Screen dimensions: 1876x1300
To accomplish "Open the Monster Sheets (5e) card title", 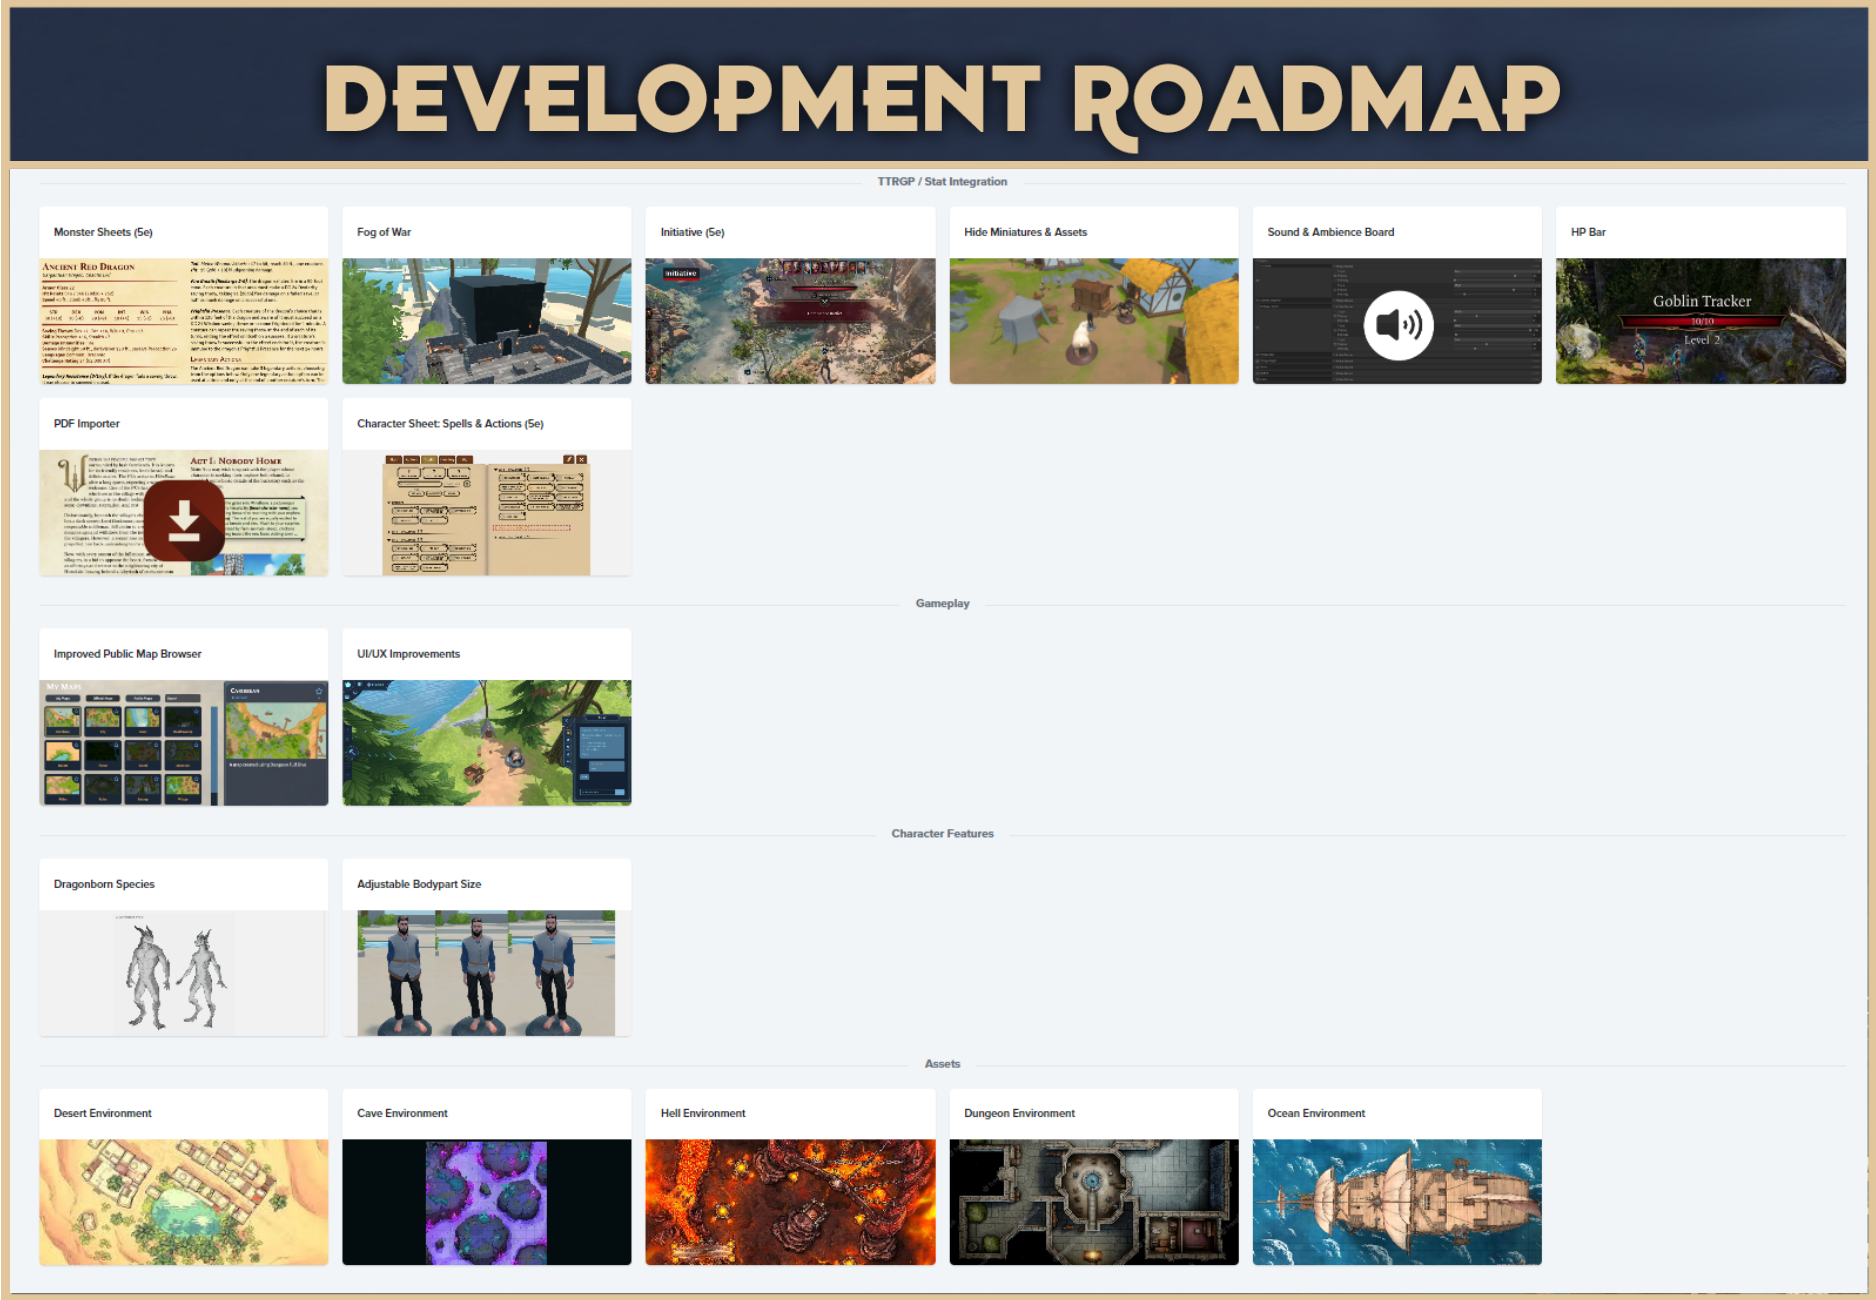I will coord(103,232).
